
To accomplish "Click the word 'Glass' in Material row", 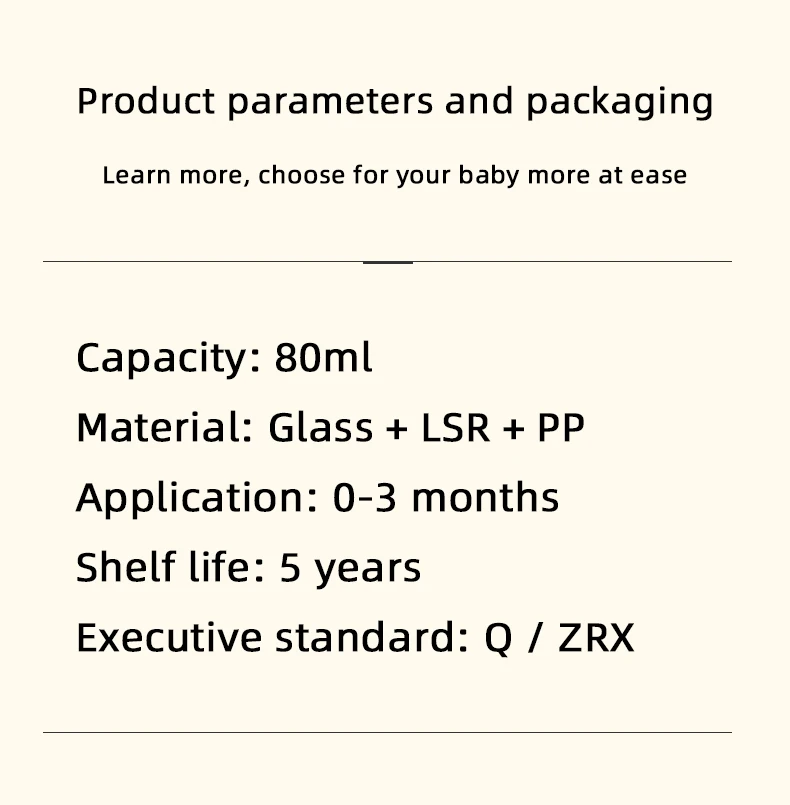I will coord(320,428).
